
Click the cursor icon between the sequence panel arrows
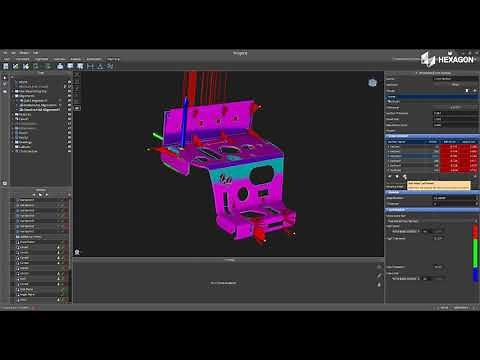click(x=40, y=195)
